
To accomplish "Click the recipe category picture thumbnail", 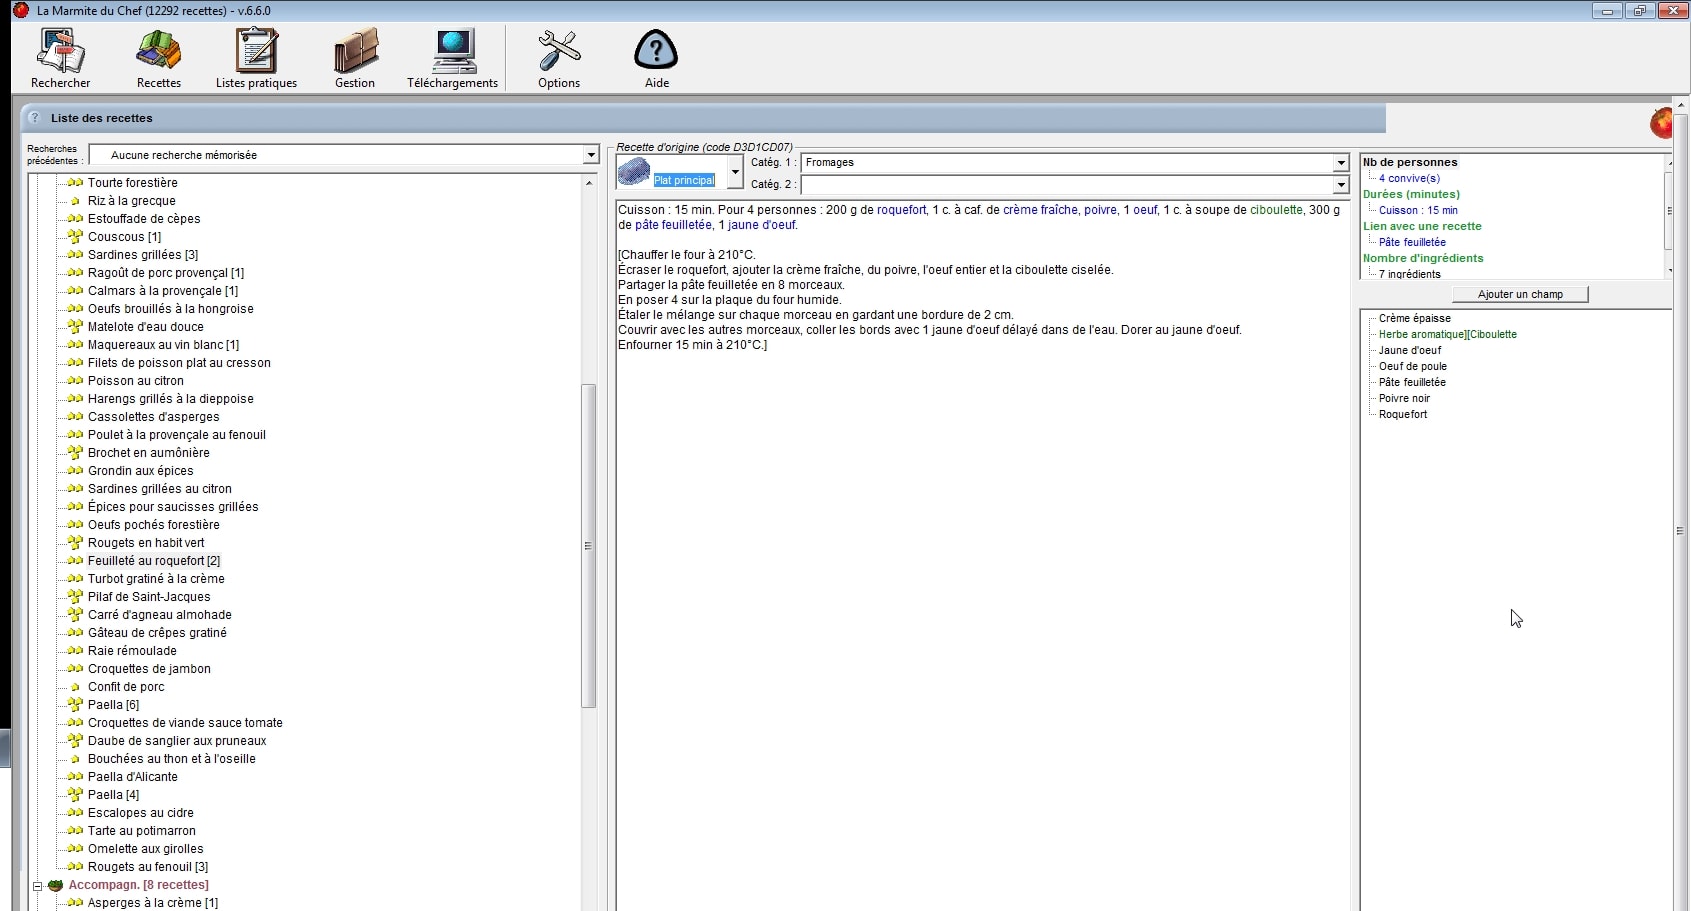I will click(634, 172).
